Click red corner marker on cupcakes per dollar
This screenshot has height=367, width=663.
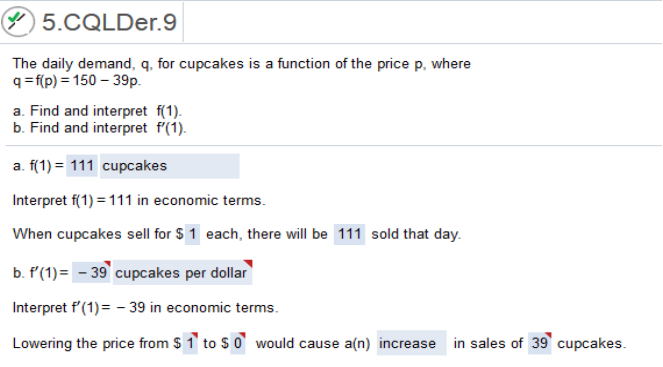point(248,264)
